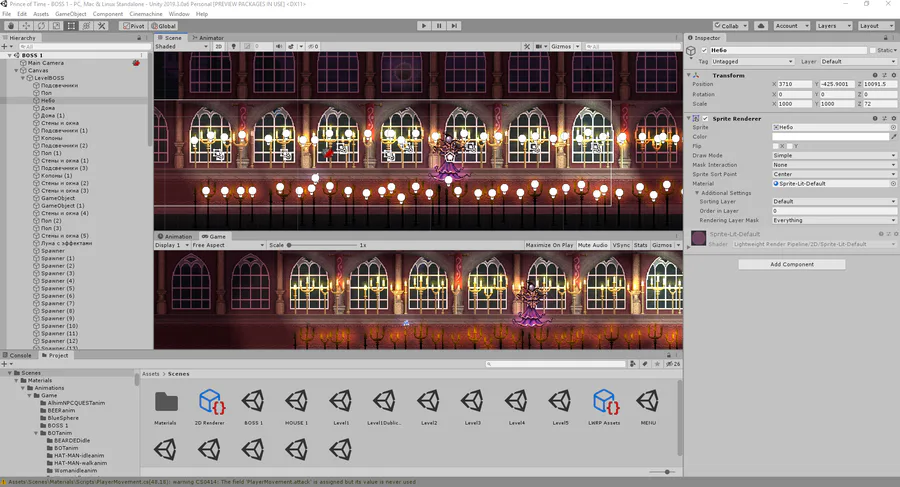Click the color eyedropper icon
Image resolution: width=900 pixels, height=487 pixels.
point(894,137)
